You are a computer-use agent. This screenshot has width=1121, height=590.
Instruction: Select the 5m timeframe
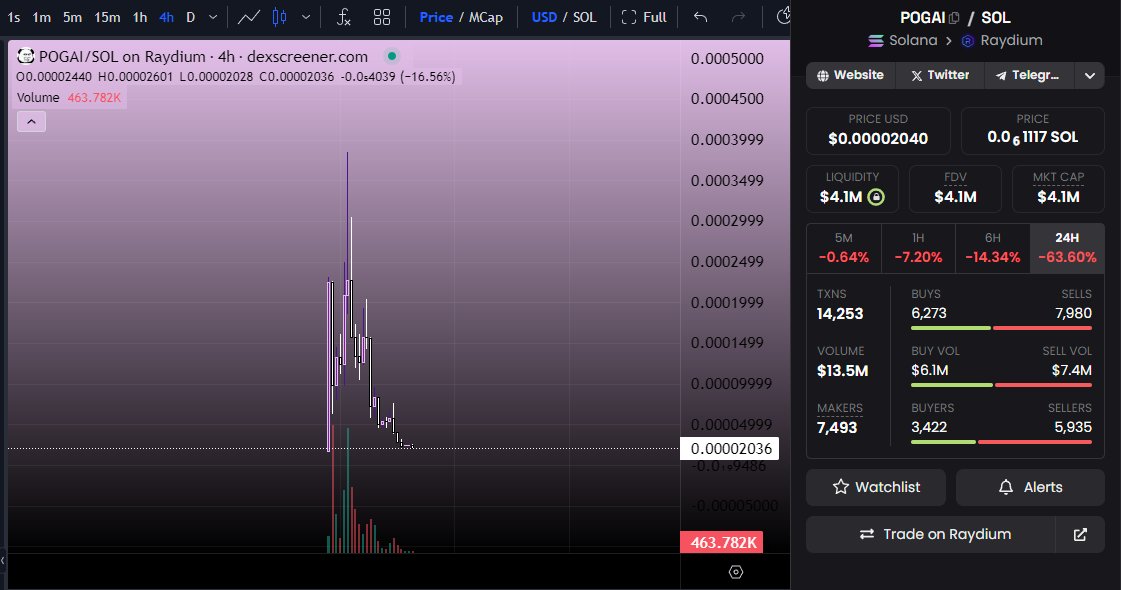pos(72,17)
